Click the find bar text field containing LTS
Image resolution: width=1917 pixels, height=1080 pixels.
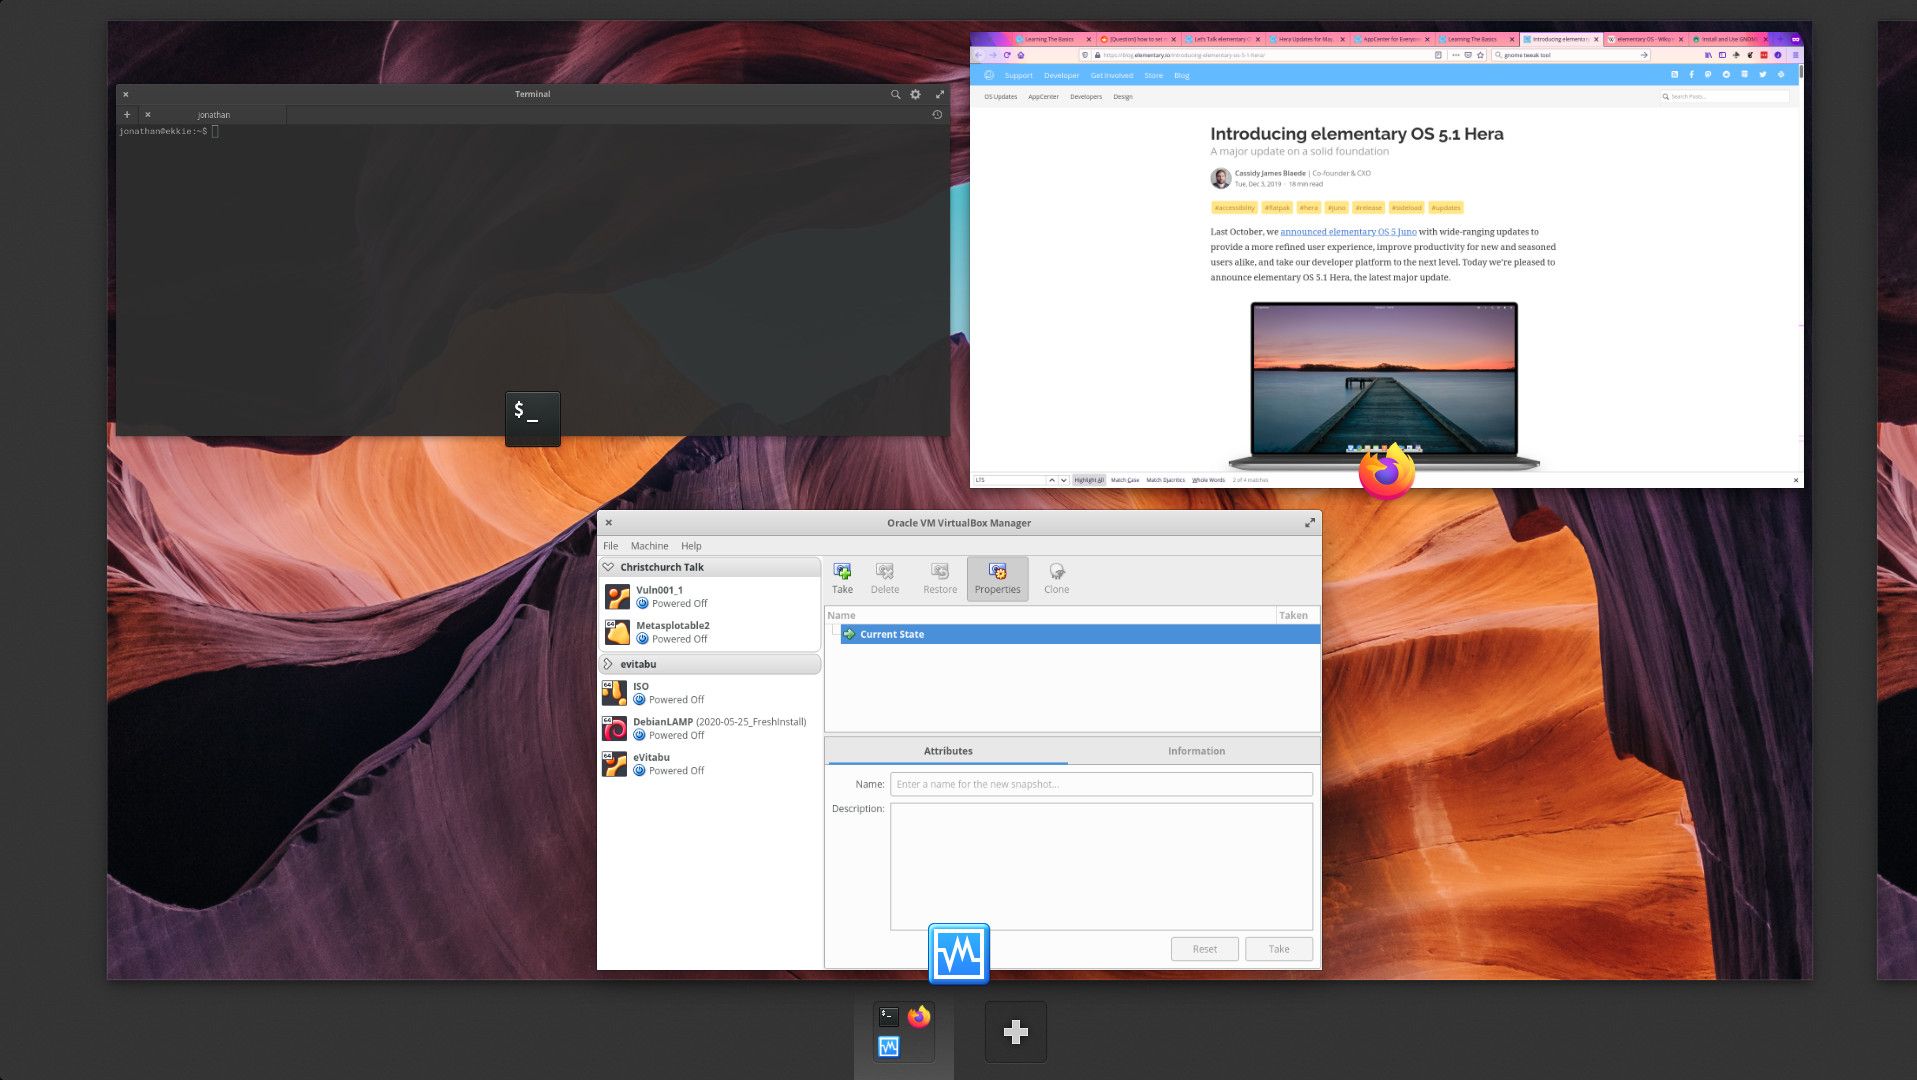(x=1009, y=480)
